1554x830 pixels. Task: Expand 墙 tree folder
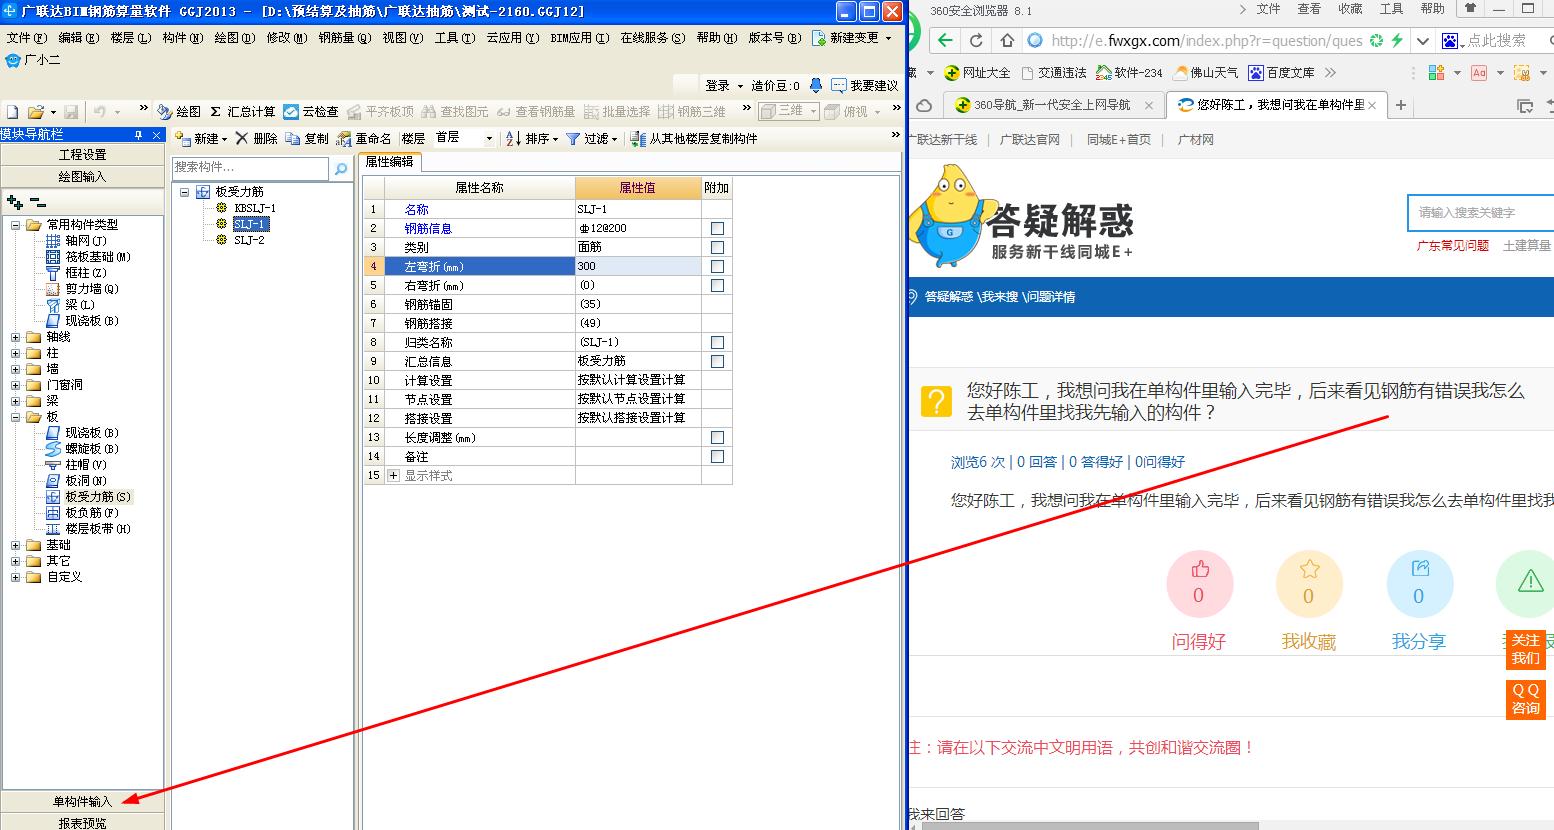tap(16, 369)
